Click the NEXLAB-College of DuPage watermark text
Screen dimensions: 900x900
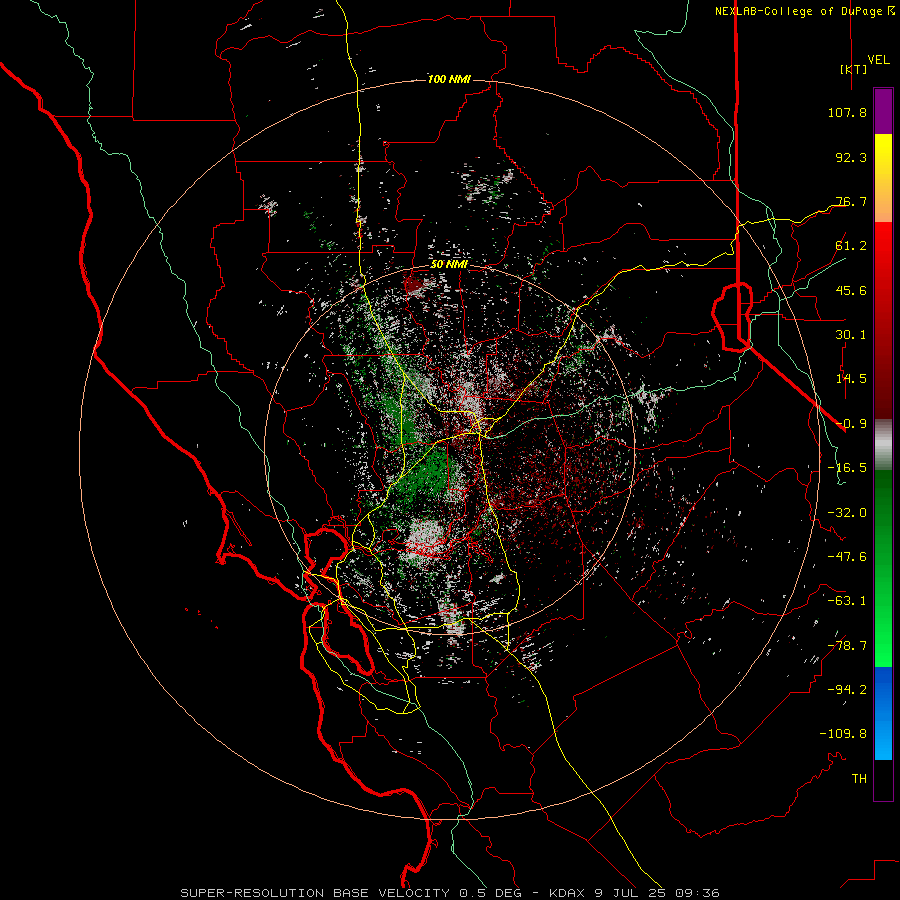point(804,11)
